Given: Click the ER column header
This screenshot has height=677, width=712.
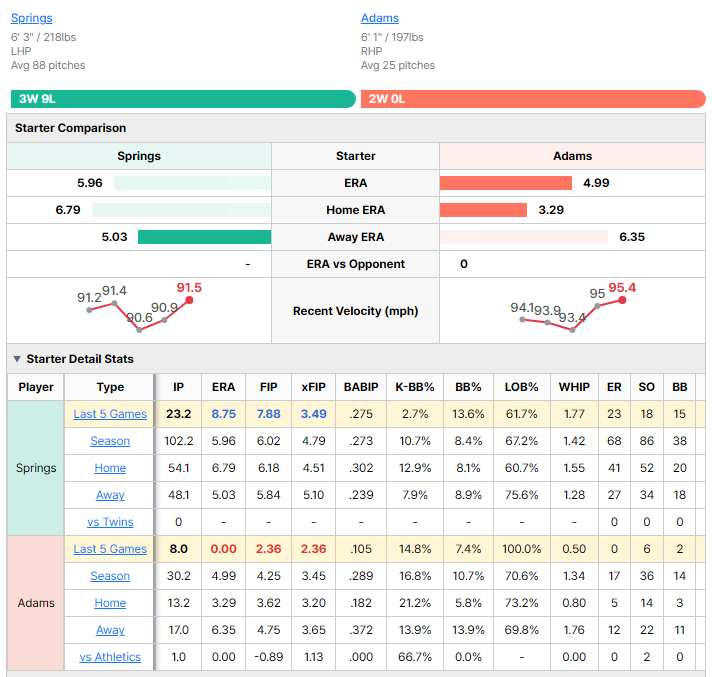Looking at the screenshot, I should tap(614, 387).
